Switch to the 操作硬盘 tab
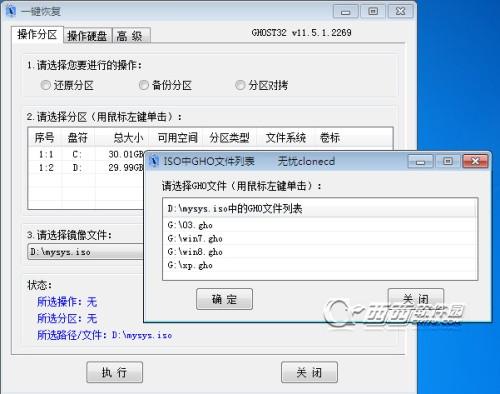Screen dimensions: 500x394 tap(88, 36)
